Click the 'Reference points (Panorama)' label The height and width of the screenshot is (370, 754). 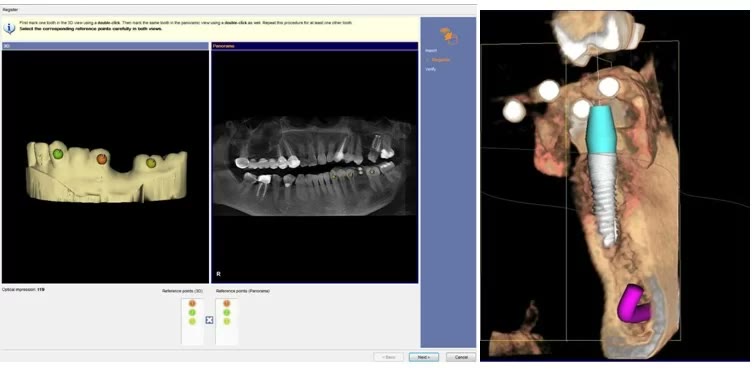pyautogui.click(x=243, y=291)
